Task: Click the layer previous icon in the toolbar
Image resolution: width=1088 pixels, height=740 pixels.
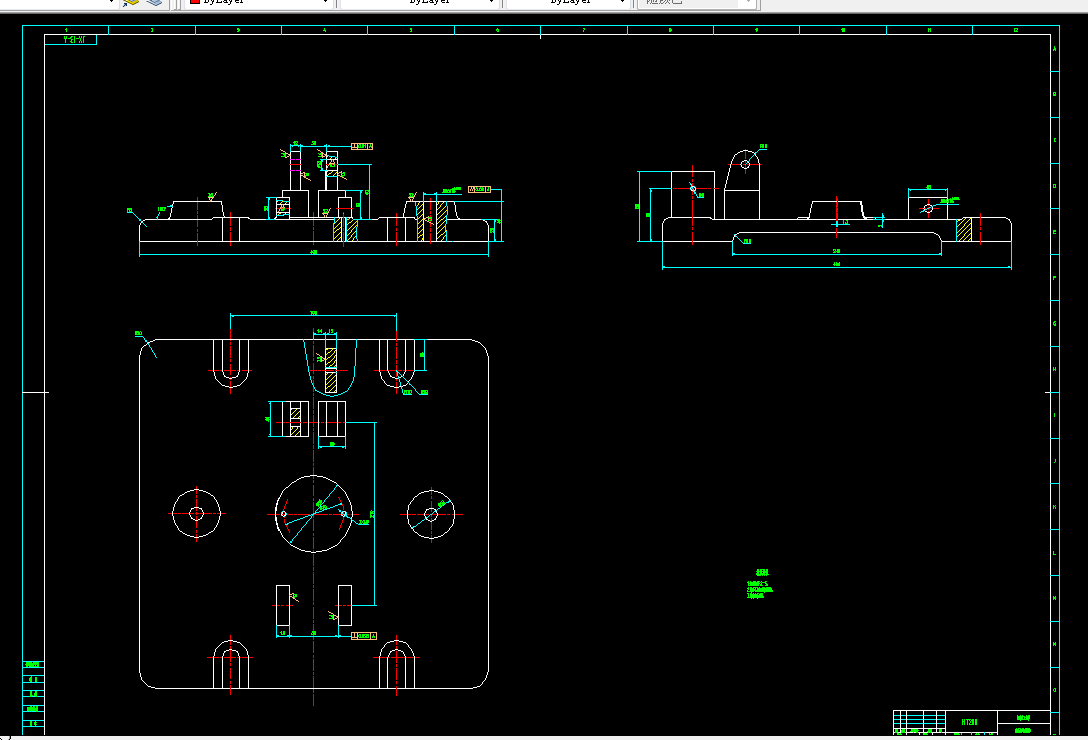Action: point(154,2)
